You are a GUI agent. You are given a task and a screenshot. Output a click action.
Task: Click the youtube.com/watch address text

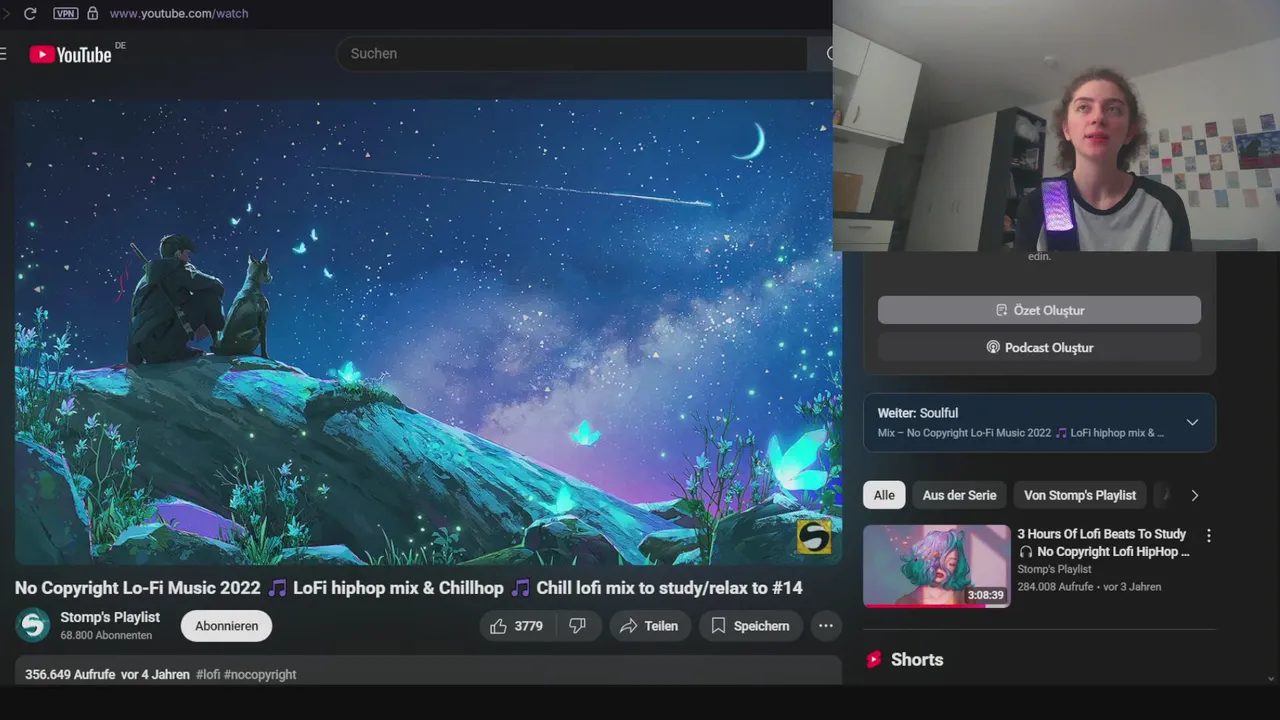click(179, 13)
